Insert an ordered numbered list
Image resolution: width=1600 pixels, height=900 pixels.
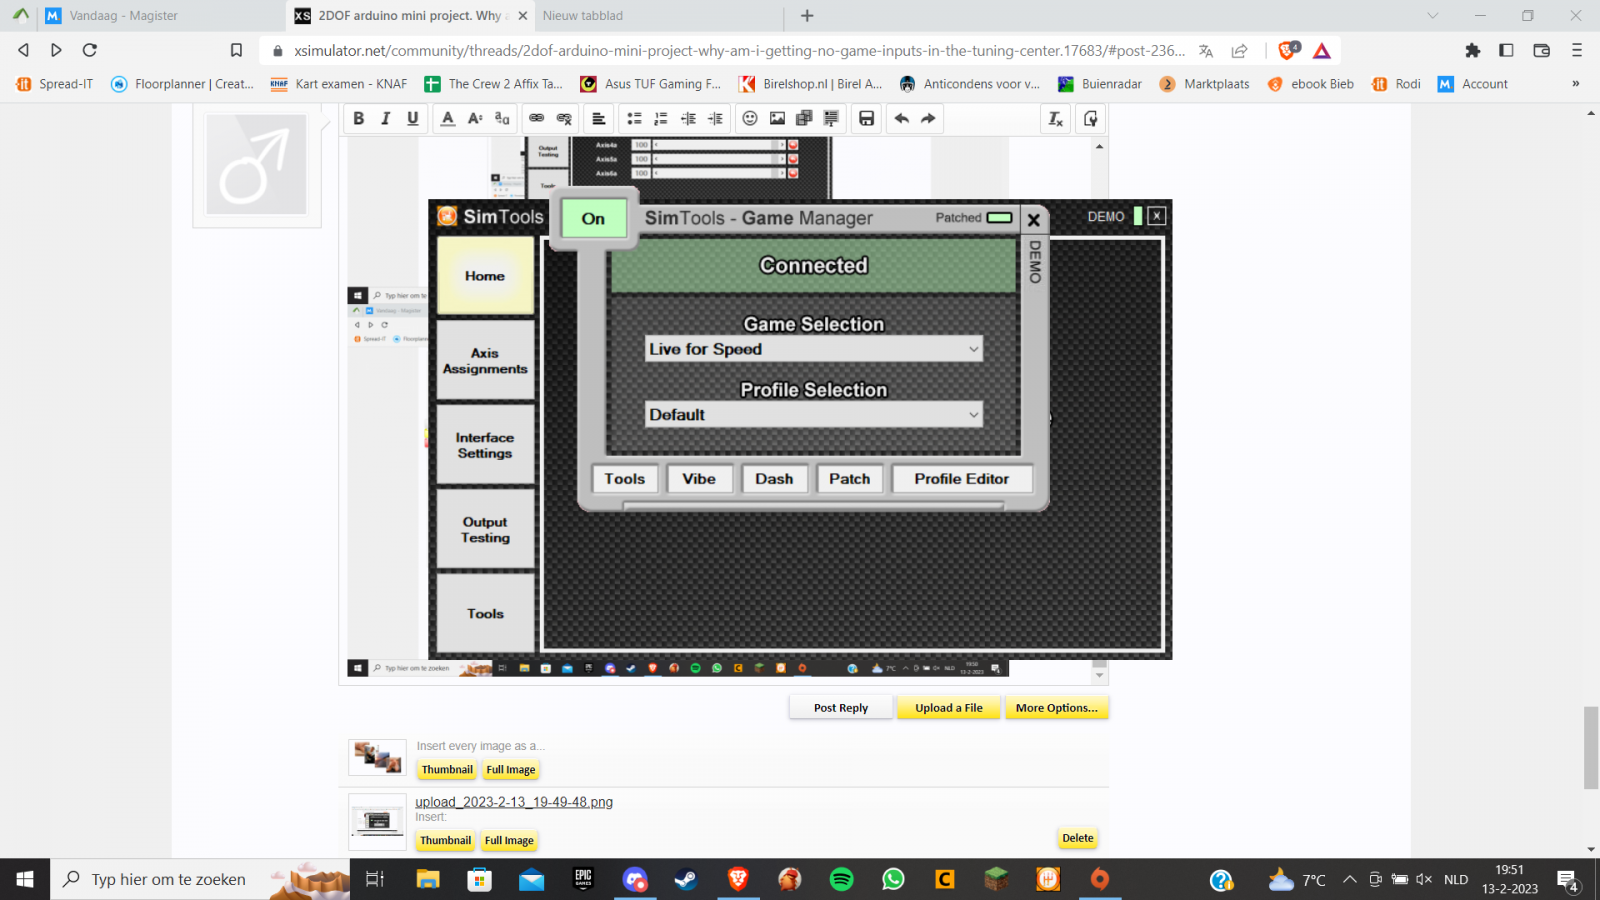tap(661, 119)
